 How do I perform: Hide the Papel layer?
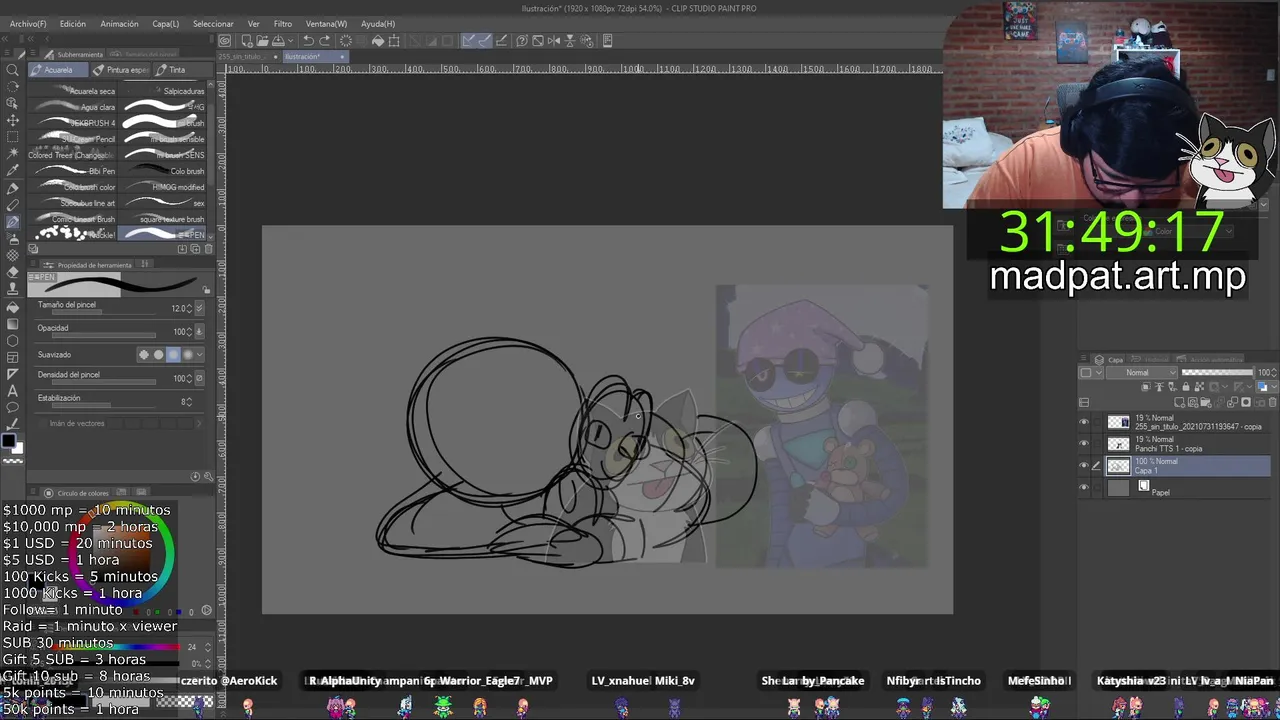pos(1084,487)
